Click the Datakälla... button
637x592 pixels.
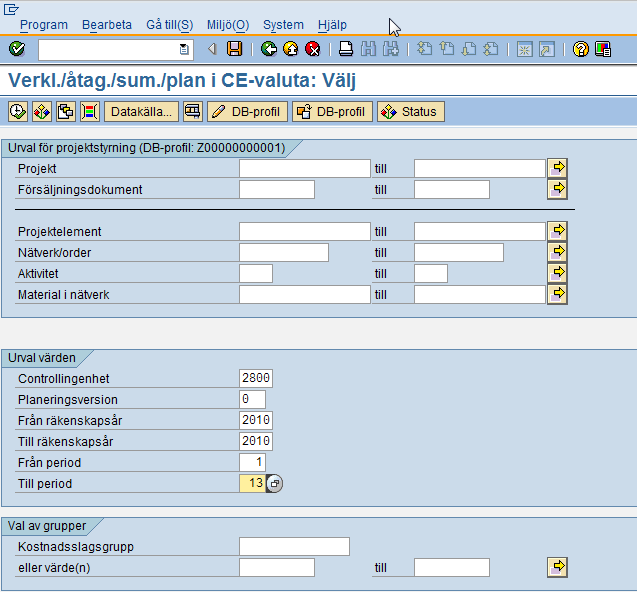141,111
